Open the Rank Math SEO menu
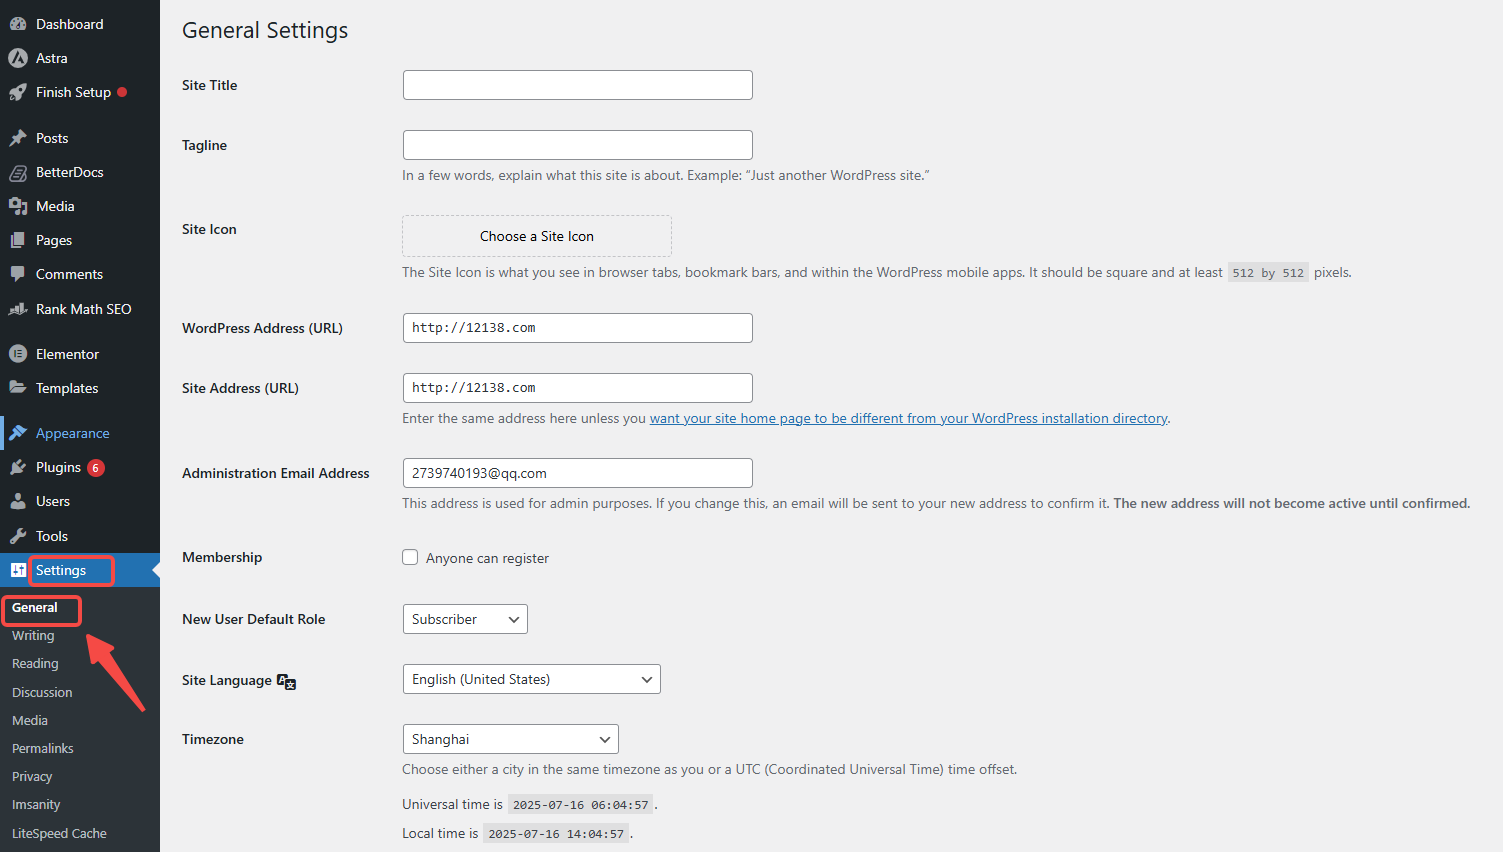 coord(83,309)
